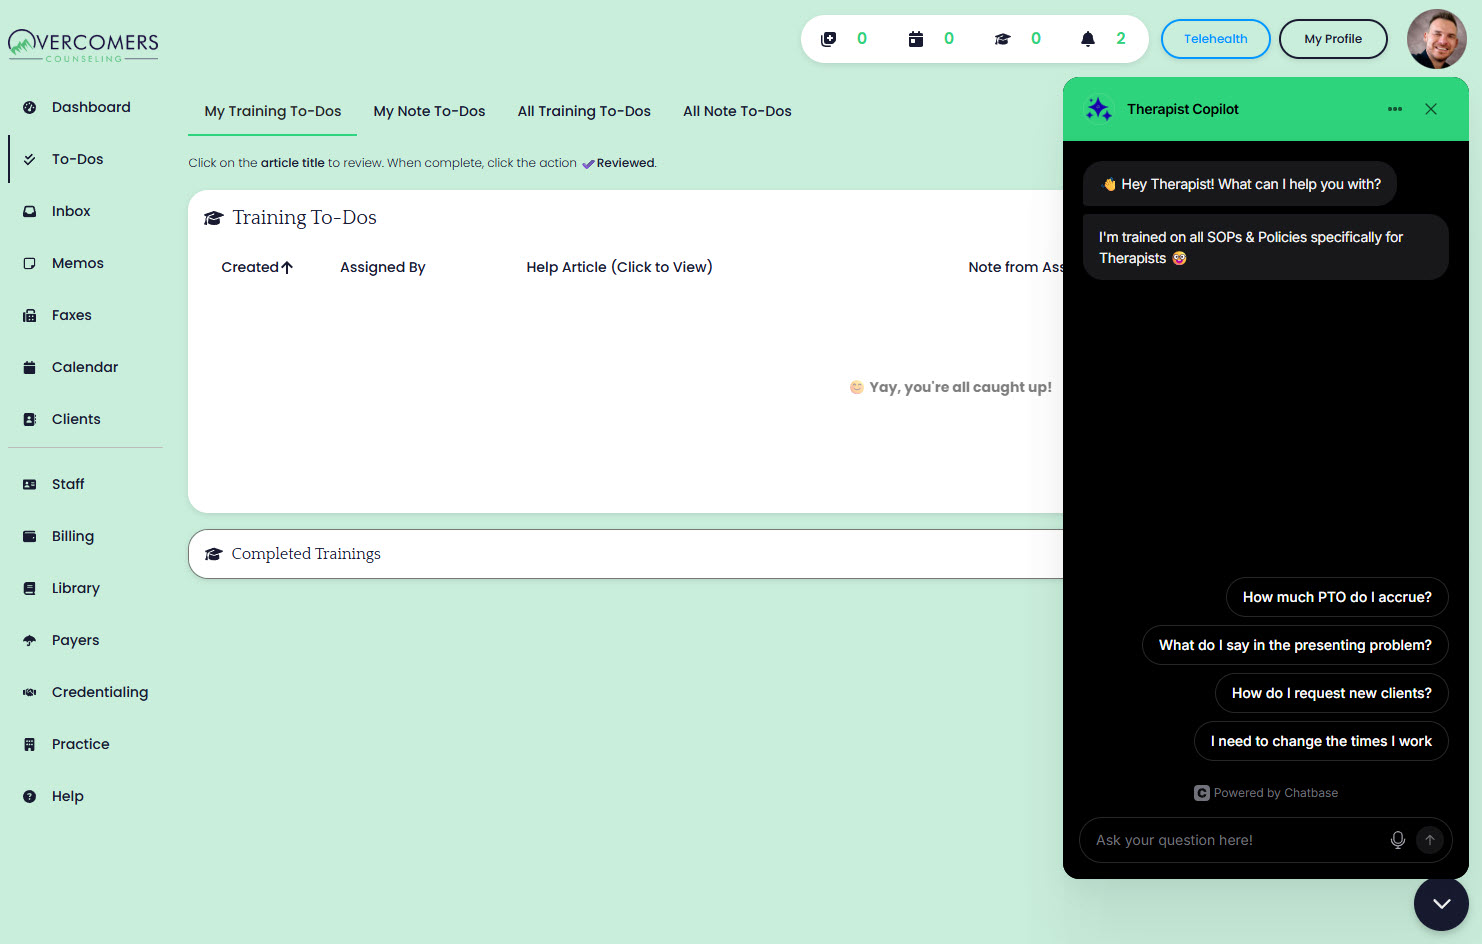Click the notifications count 2
Screen dimensions: 1482x944
coord(1121,39)
